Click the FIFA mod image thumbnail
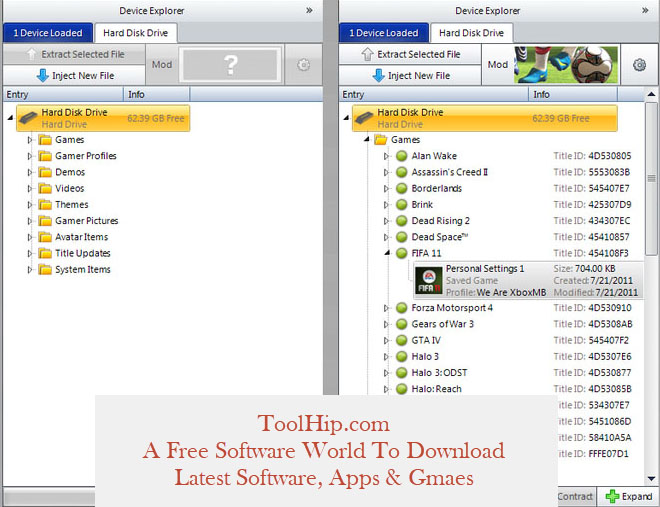 566,65
